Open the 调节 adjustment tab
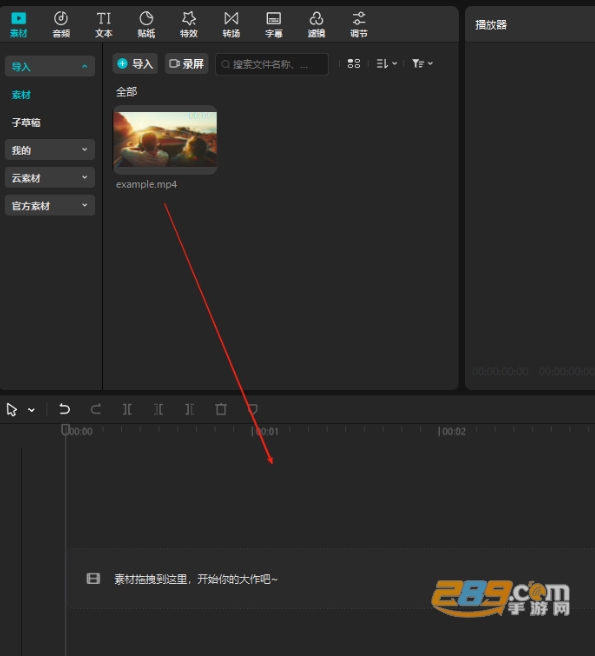 359,25
